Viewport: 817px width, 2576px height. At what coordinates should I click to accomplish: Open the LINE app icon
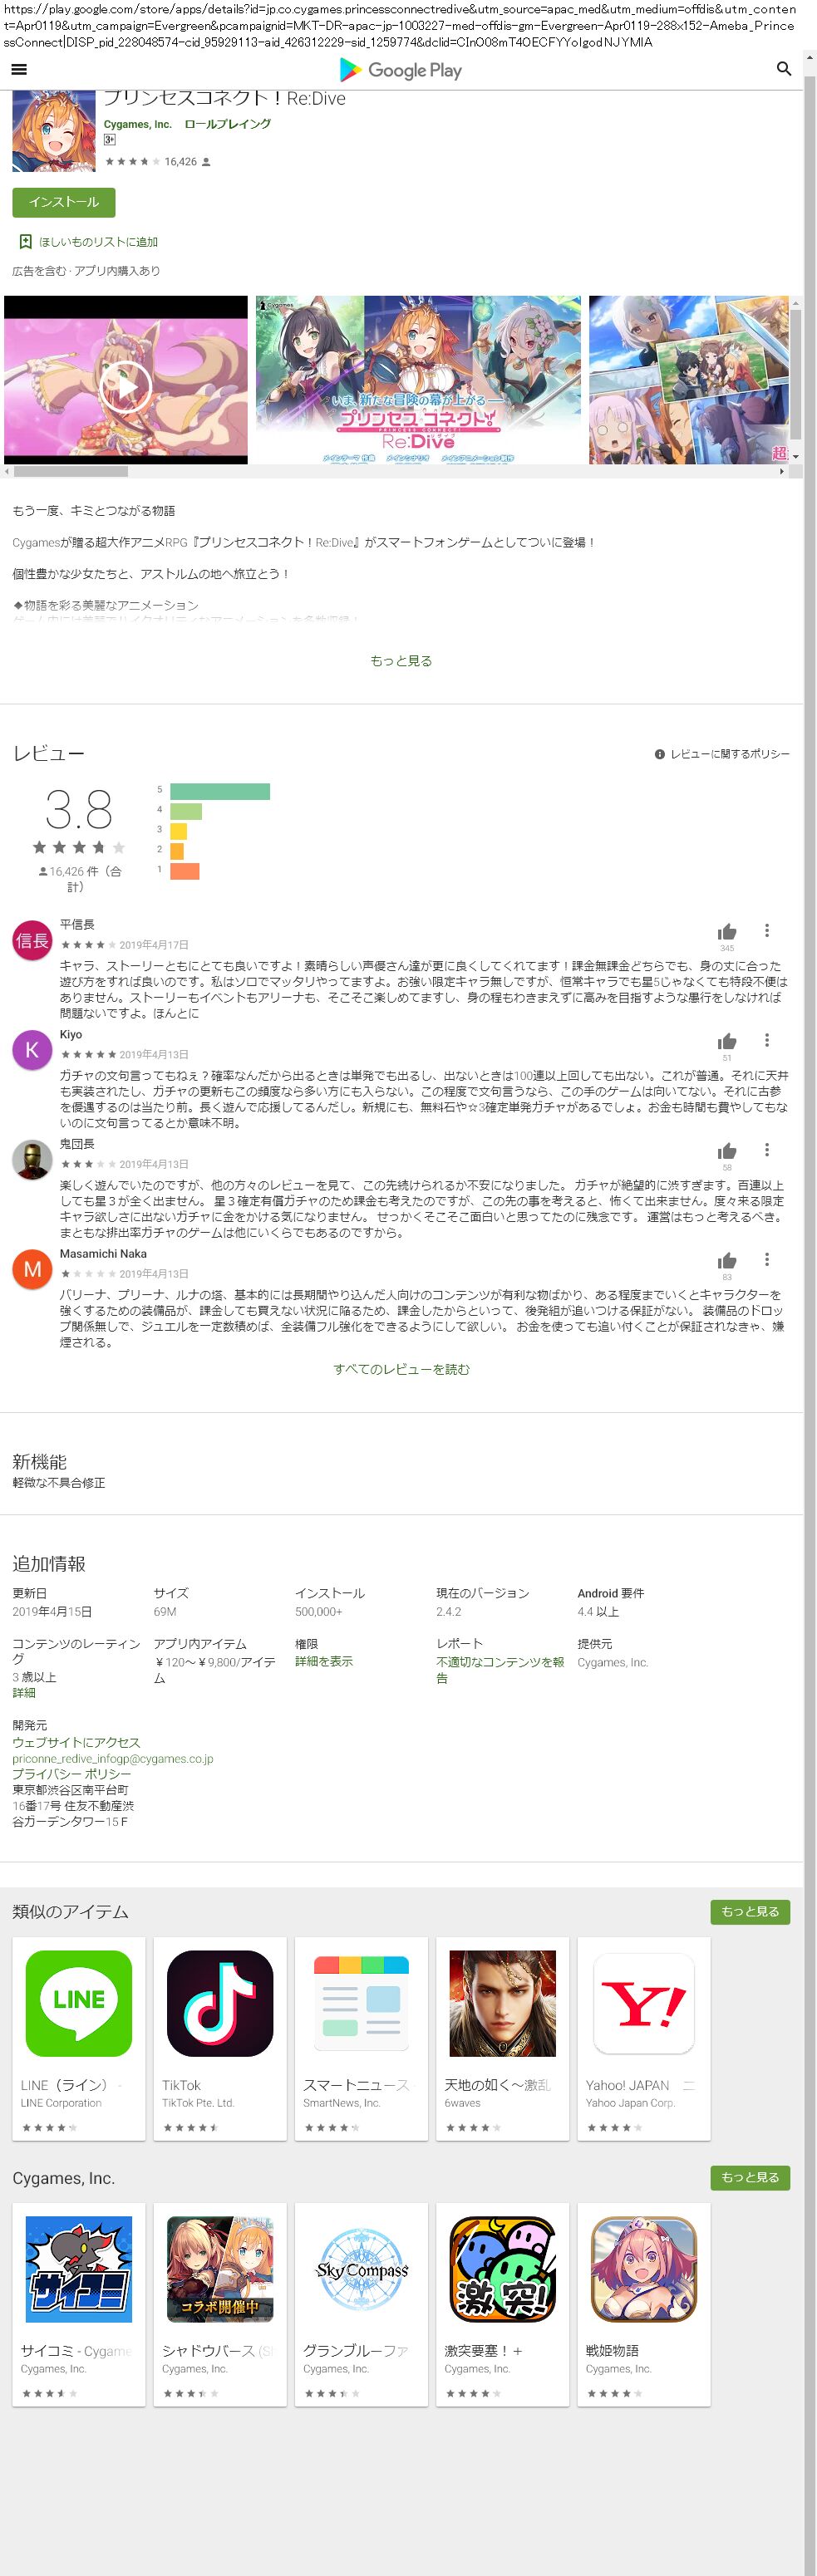pos(78,2003)
